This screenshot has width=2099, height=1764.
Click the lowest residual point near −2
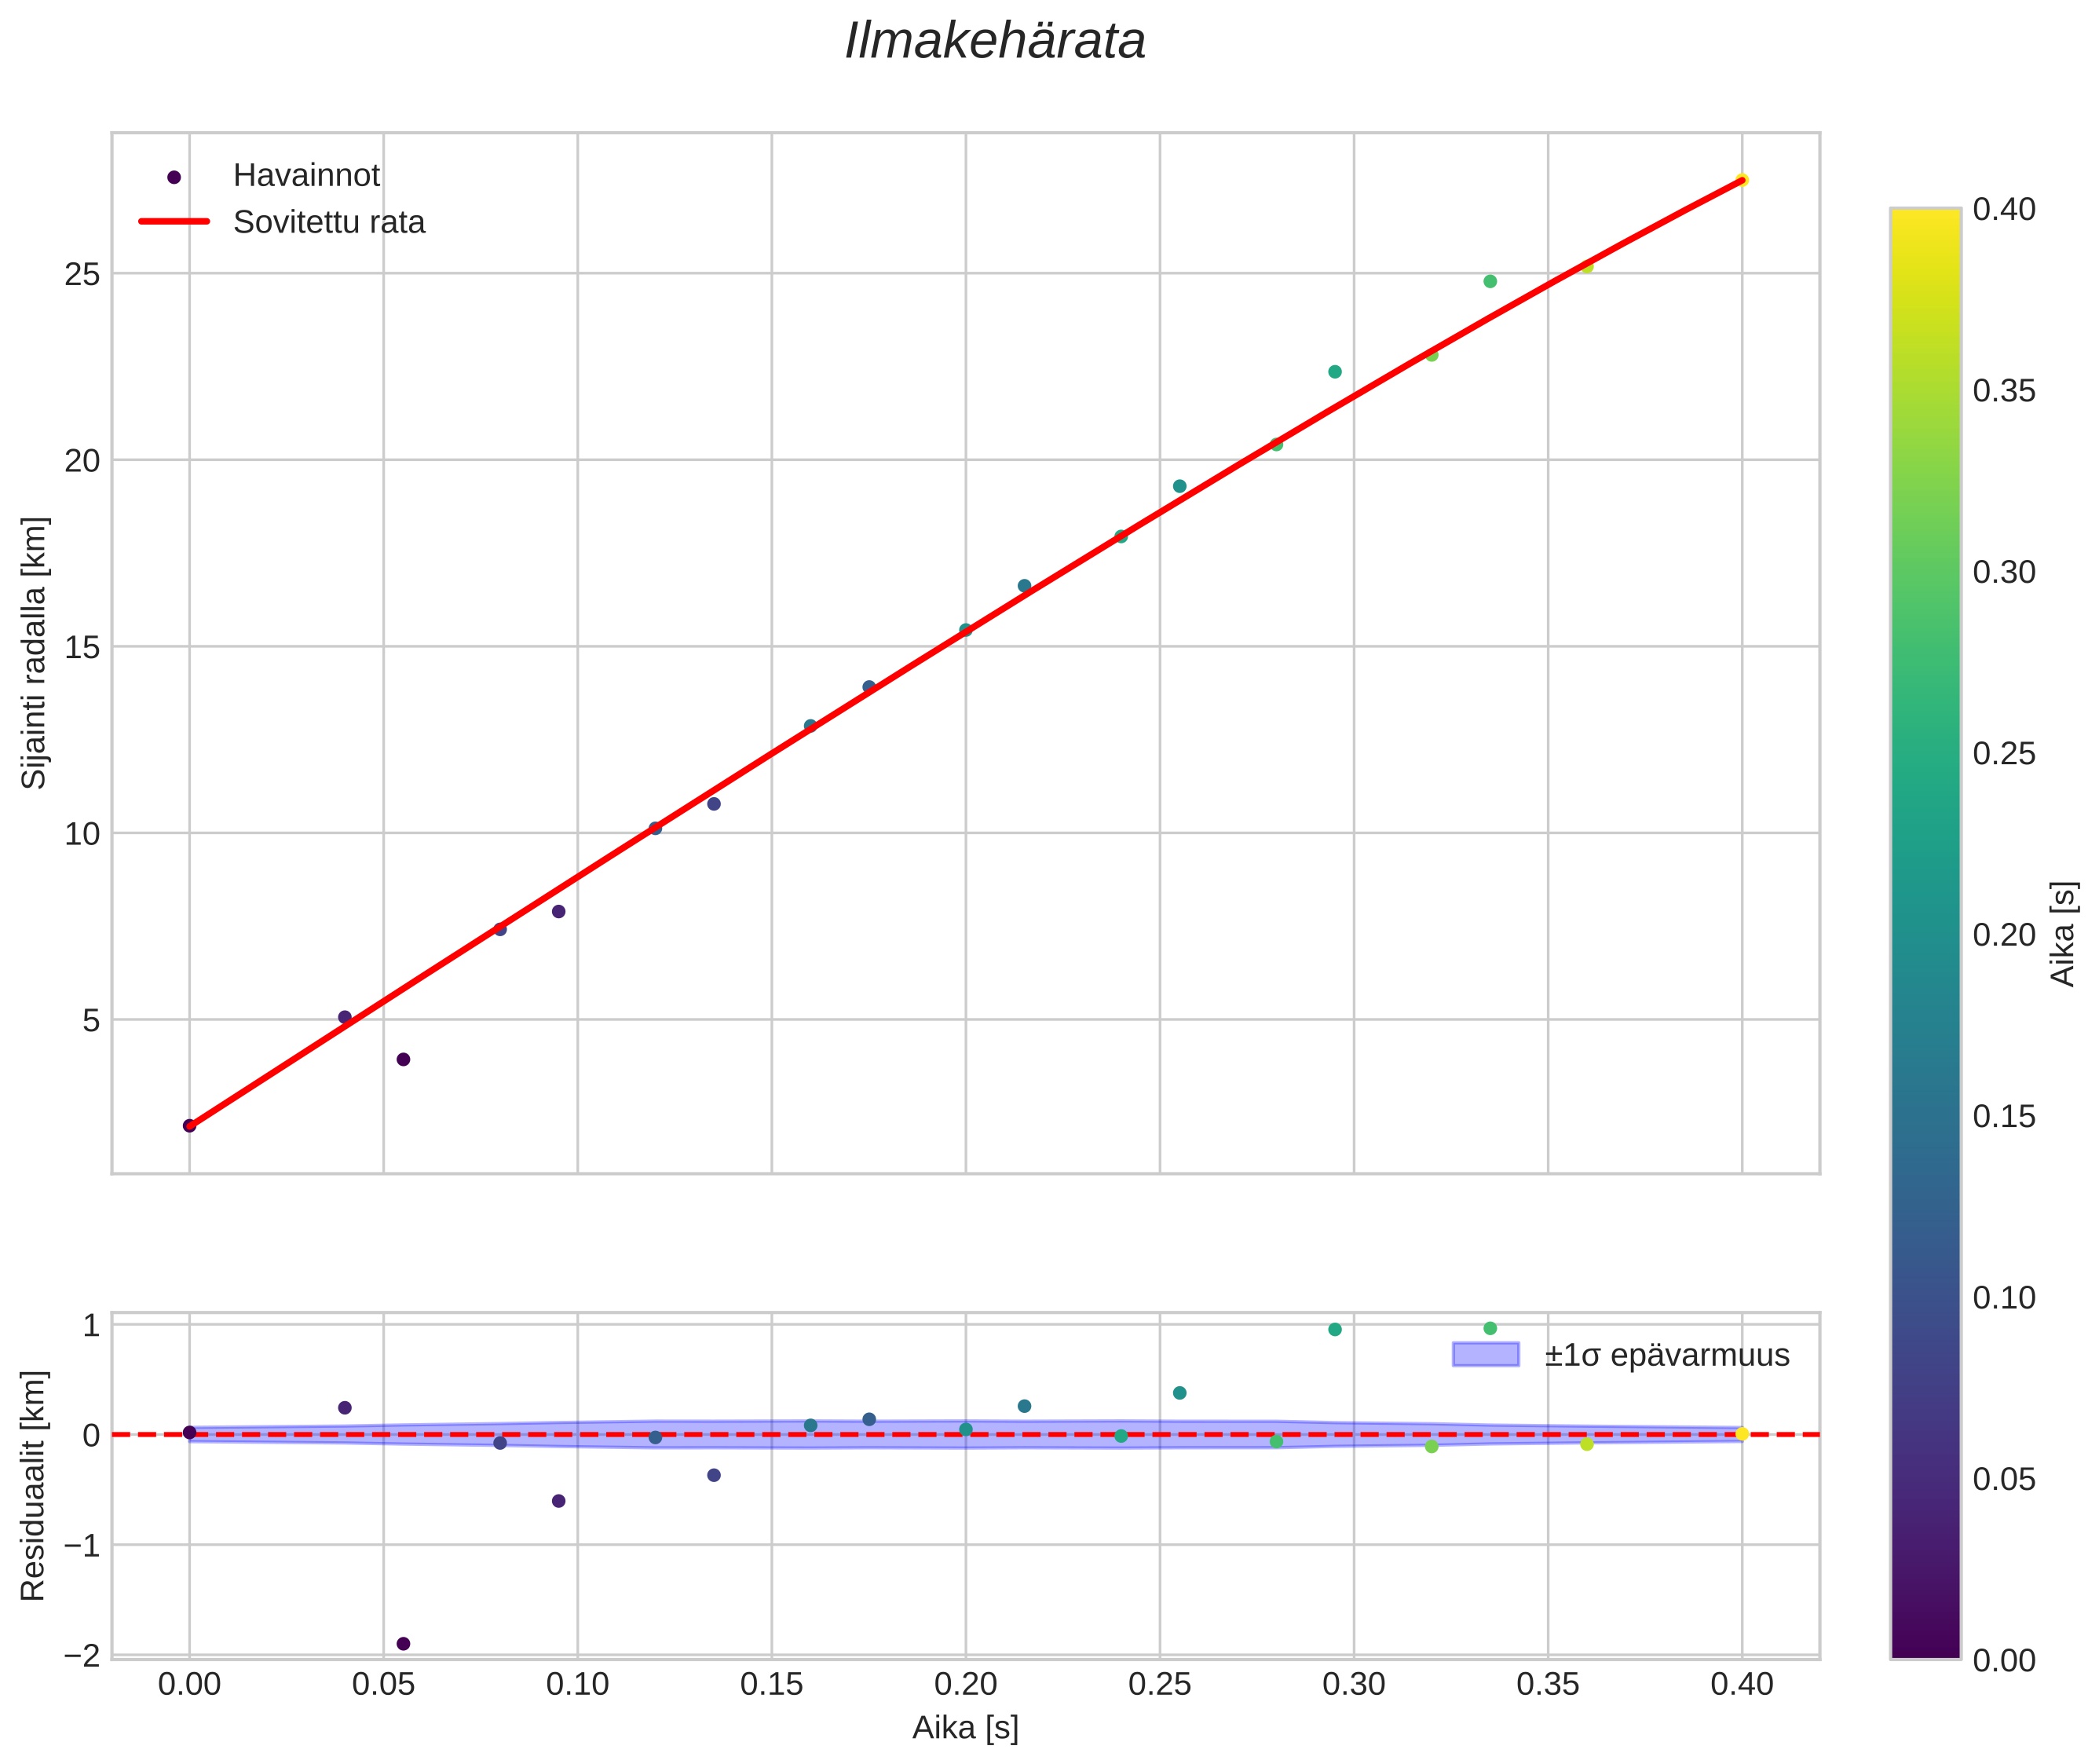point(403,1643)
